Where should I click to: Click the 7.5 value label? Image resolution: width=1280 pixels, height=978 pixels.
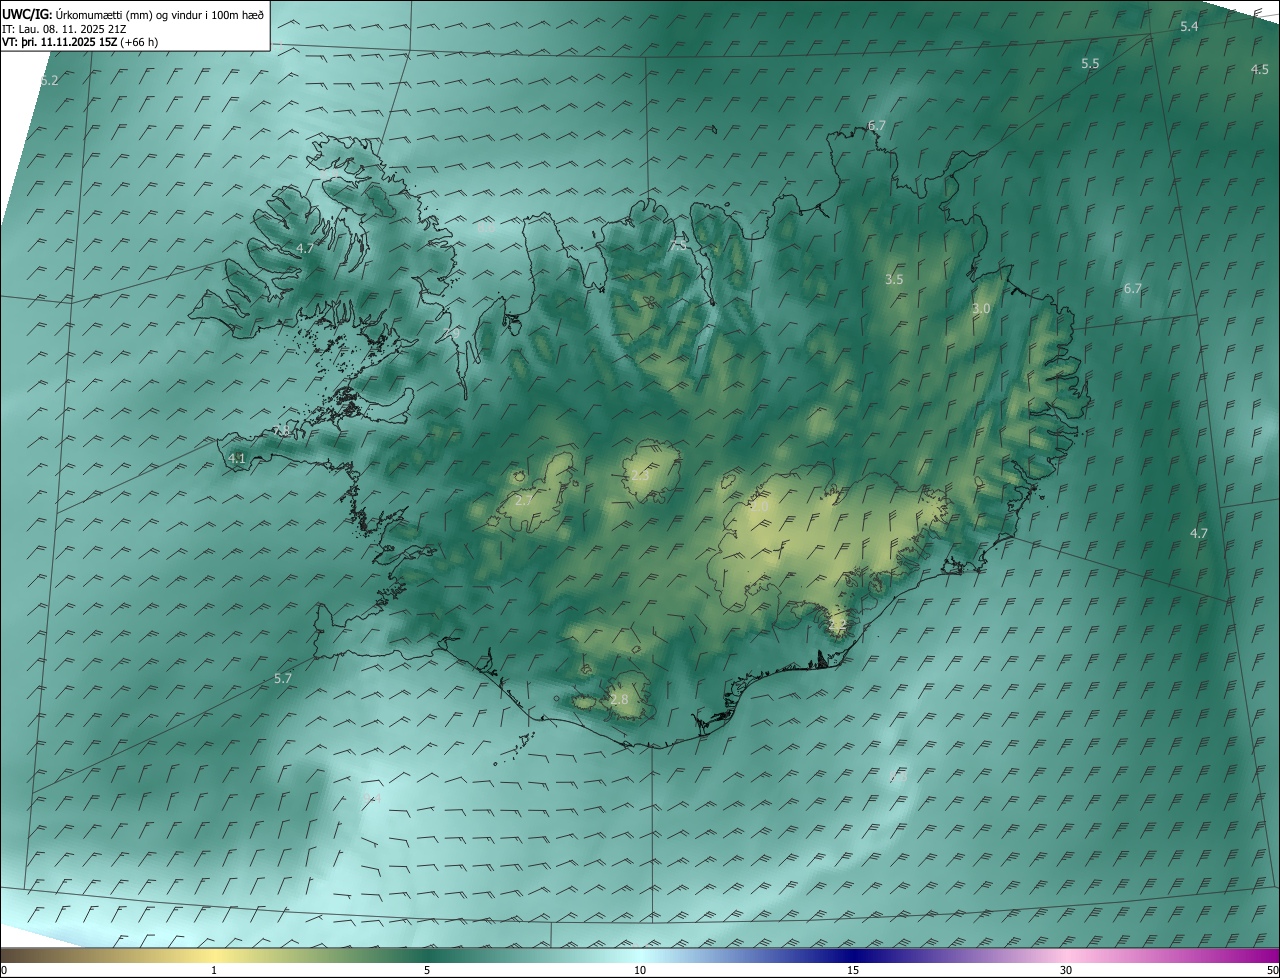680,245
